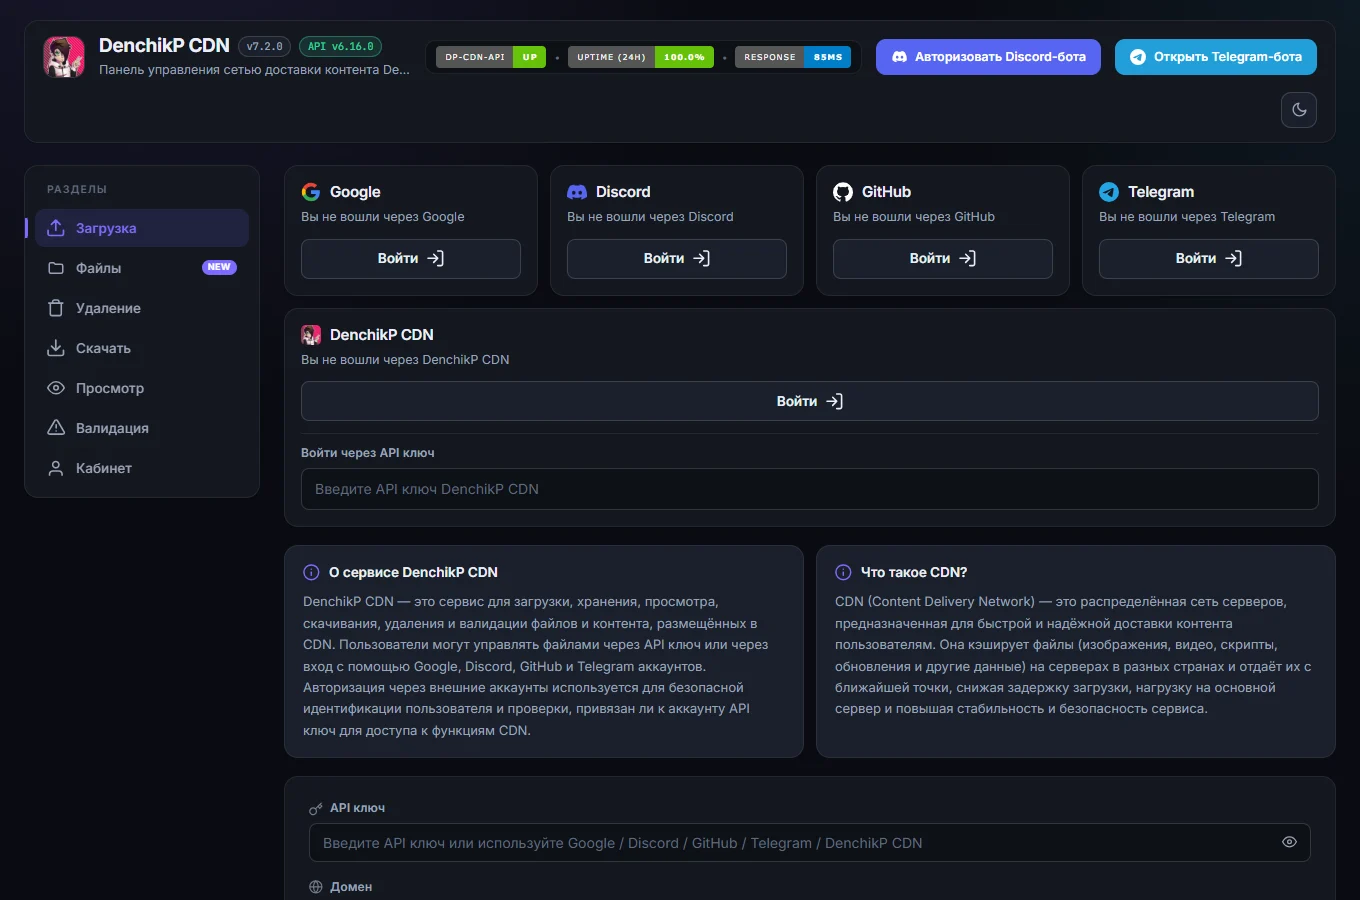Viewport: 1360px width, 900px height.
Task: Toggle the dark mode moon icon
Action: coord(1299,110)
